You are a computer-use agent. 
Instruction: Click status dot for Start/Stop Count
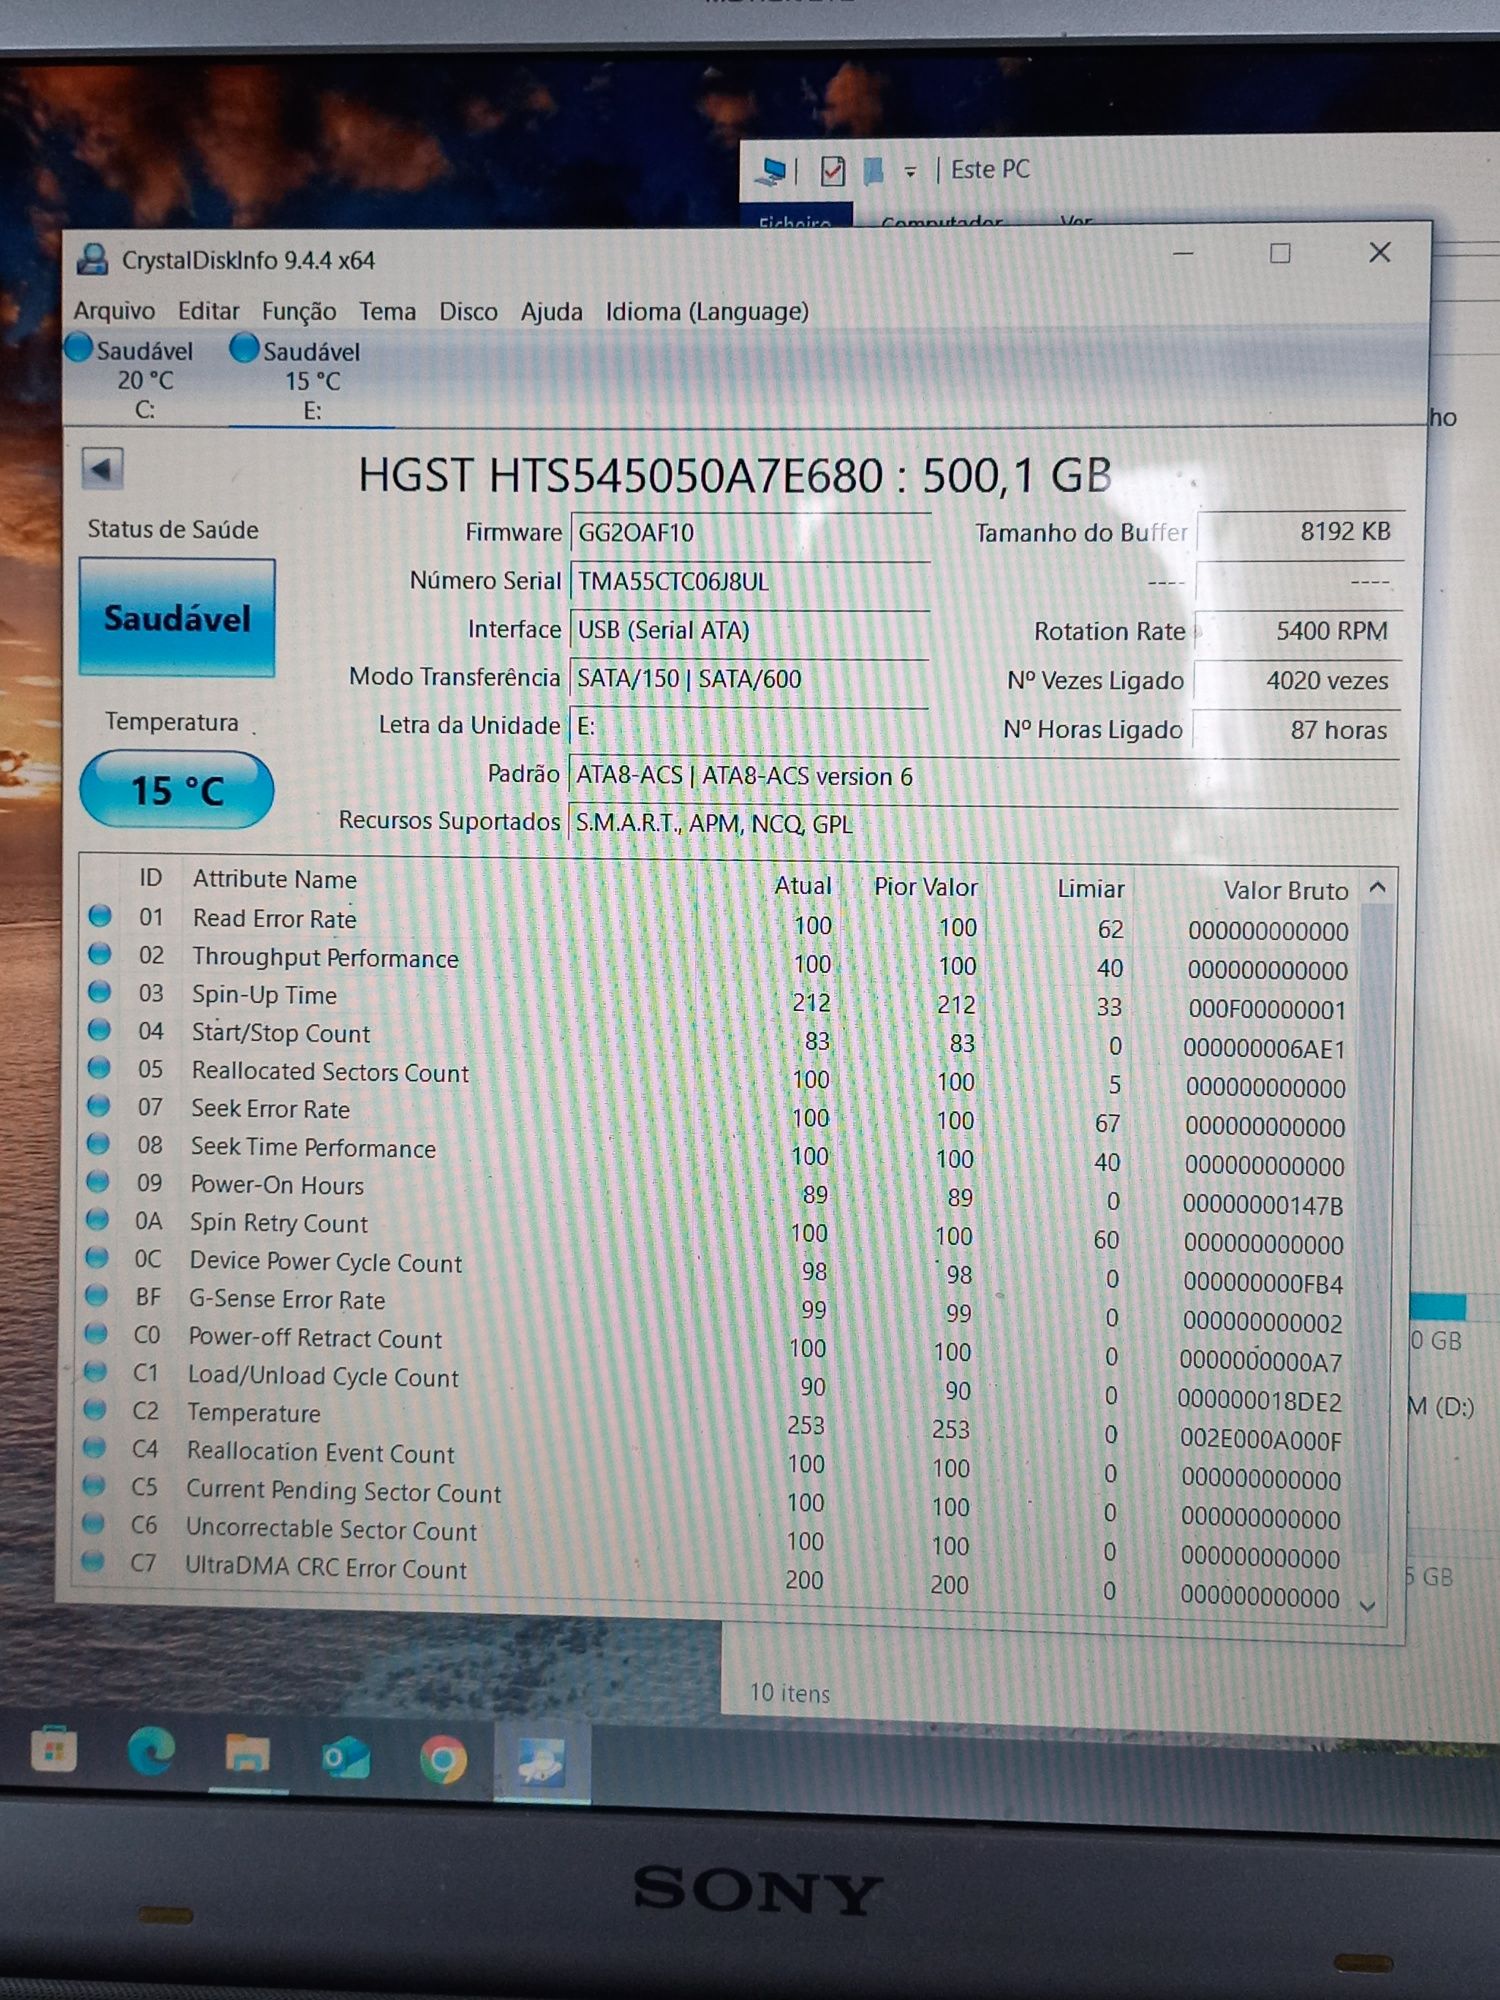click(x=99, y=1030)
